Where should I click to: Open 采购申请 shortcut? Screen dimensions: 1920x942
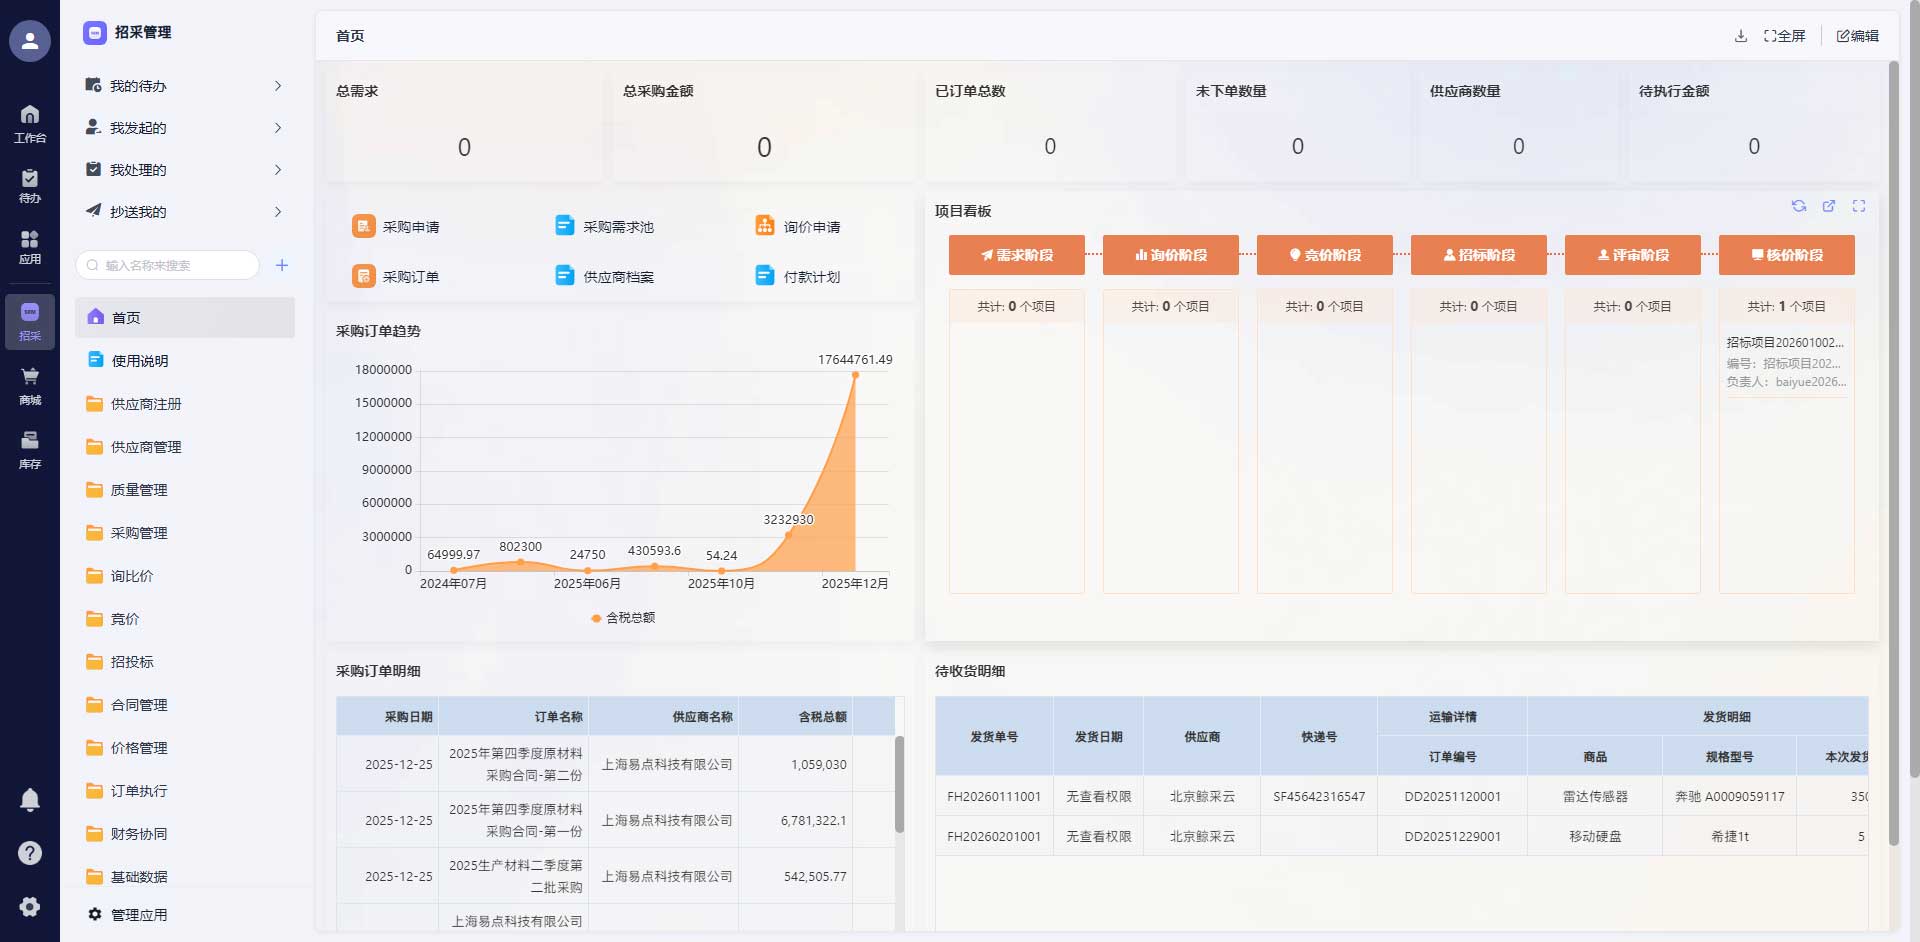(396, 226)
